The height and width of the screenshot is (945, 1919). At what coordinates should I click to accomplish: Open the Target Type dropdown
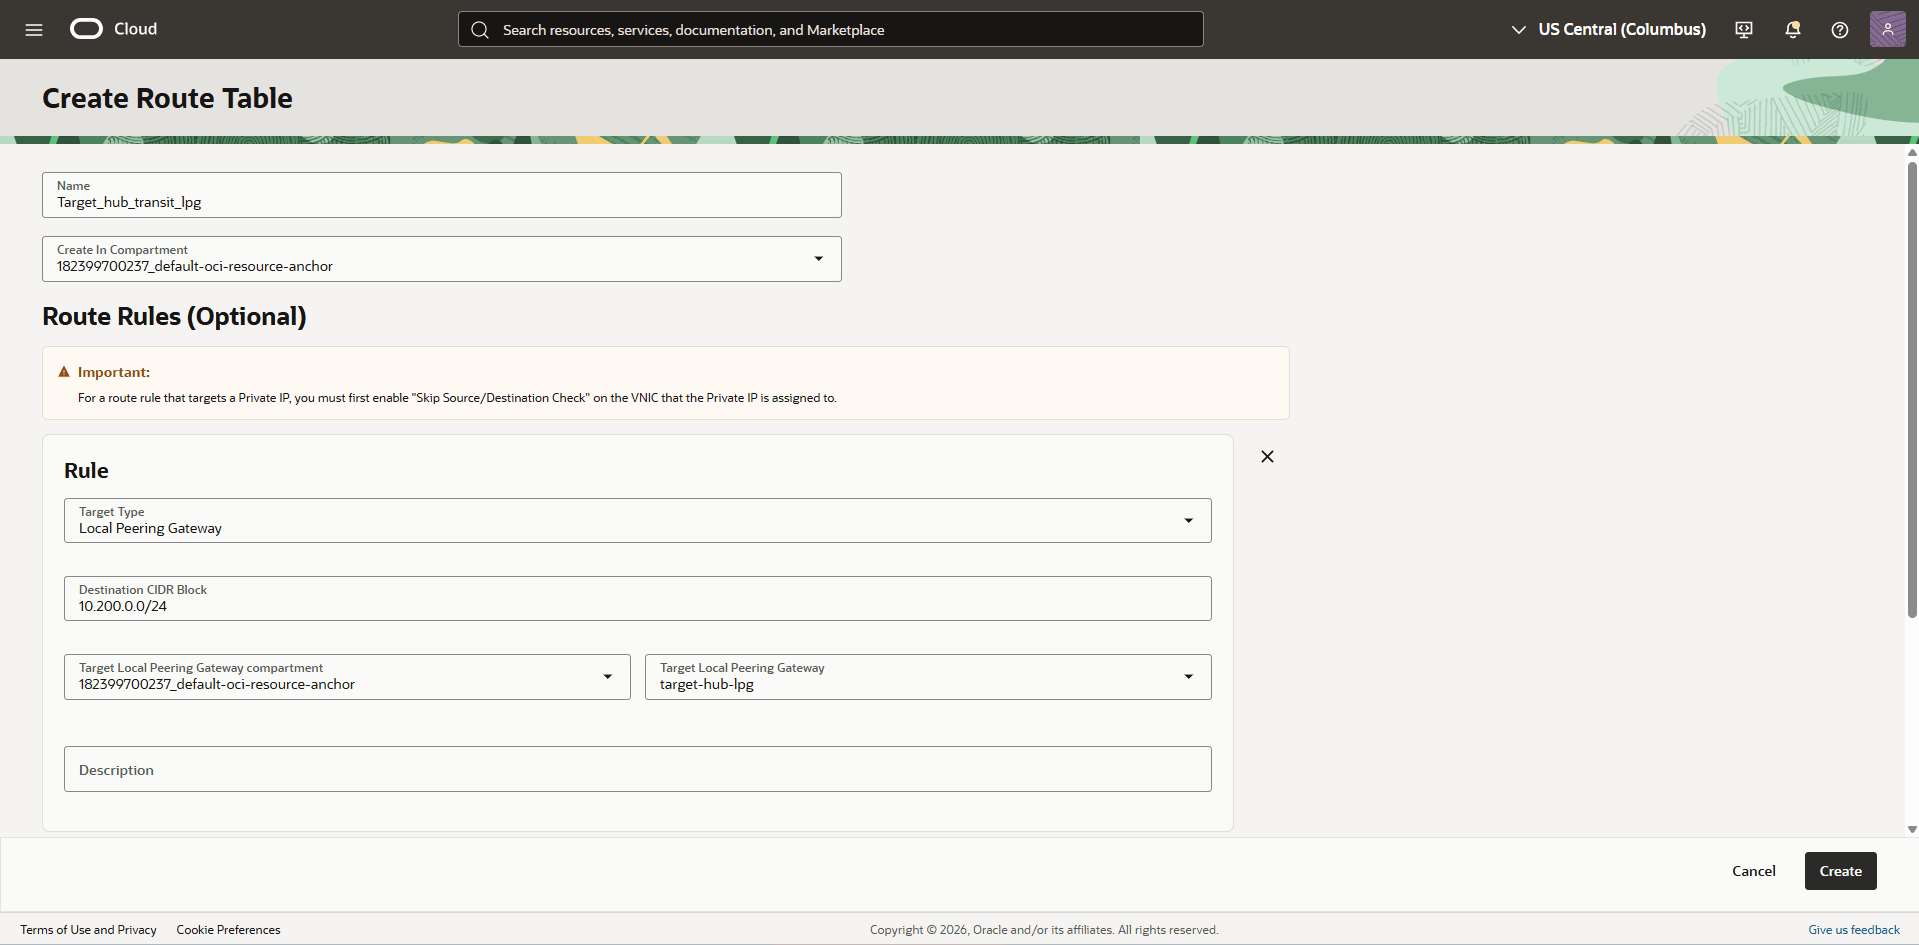(x=638, y=521)
